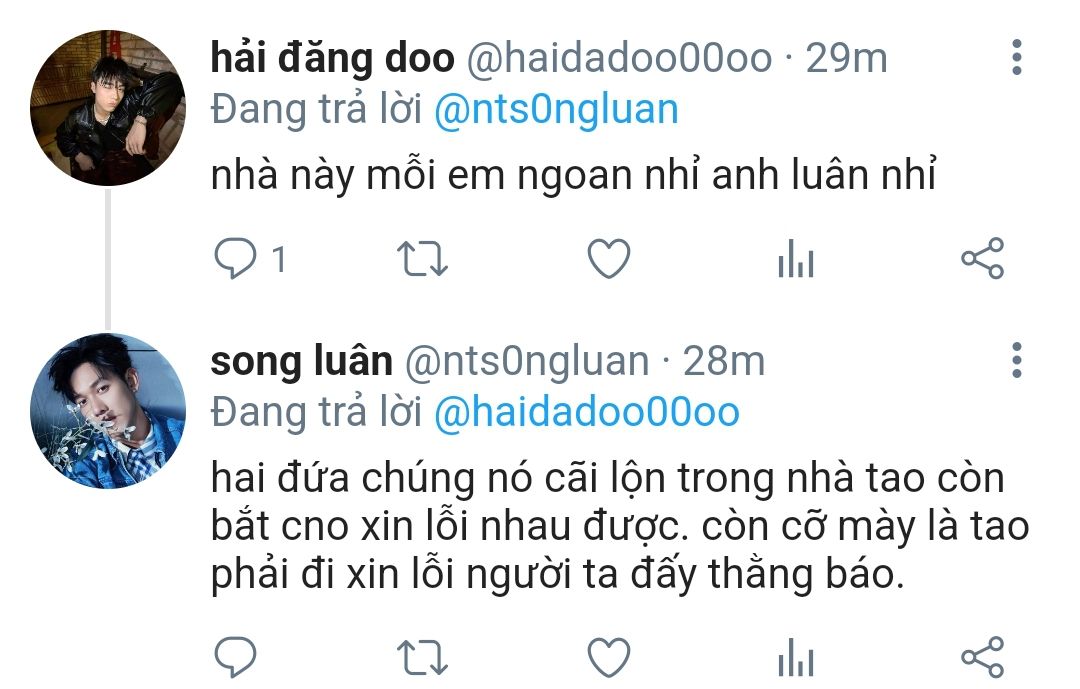The width and height of the screenshot is (1080, 689).
Task: View analytics for song luân's tweet
Action: (796, 657)
